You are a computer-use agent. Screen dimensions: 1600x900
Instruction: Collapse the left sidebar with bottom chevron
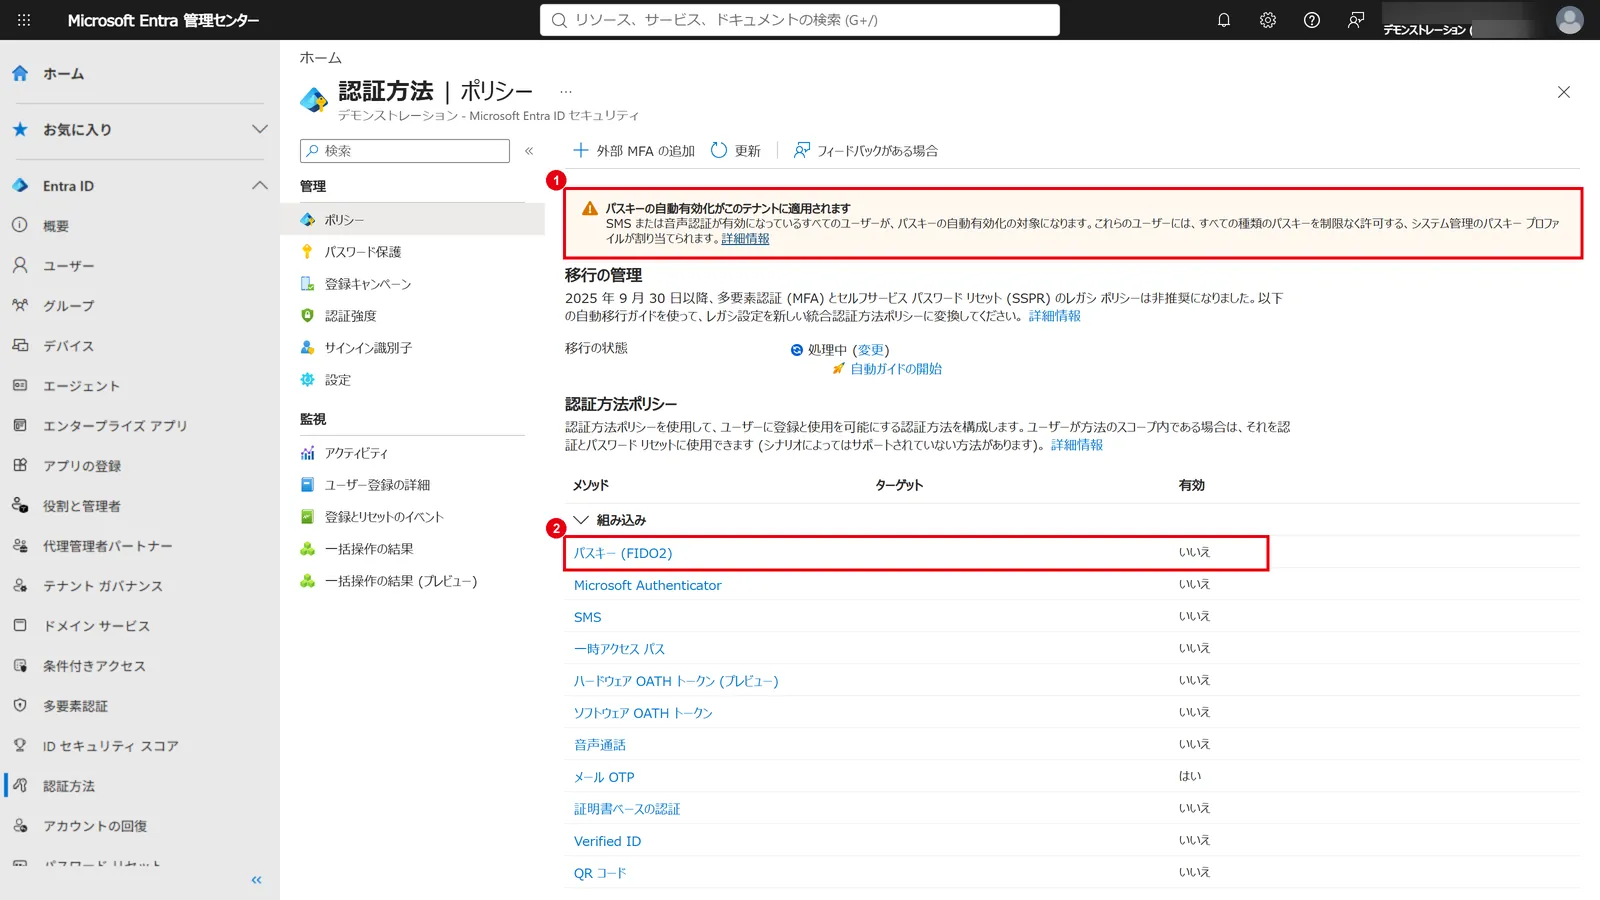coord(257,880)
